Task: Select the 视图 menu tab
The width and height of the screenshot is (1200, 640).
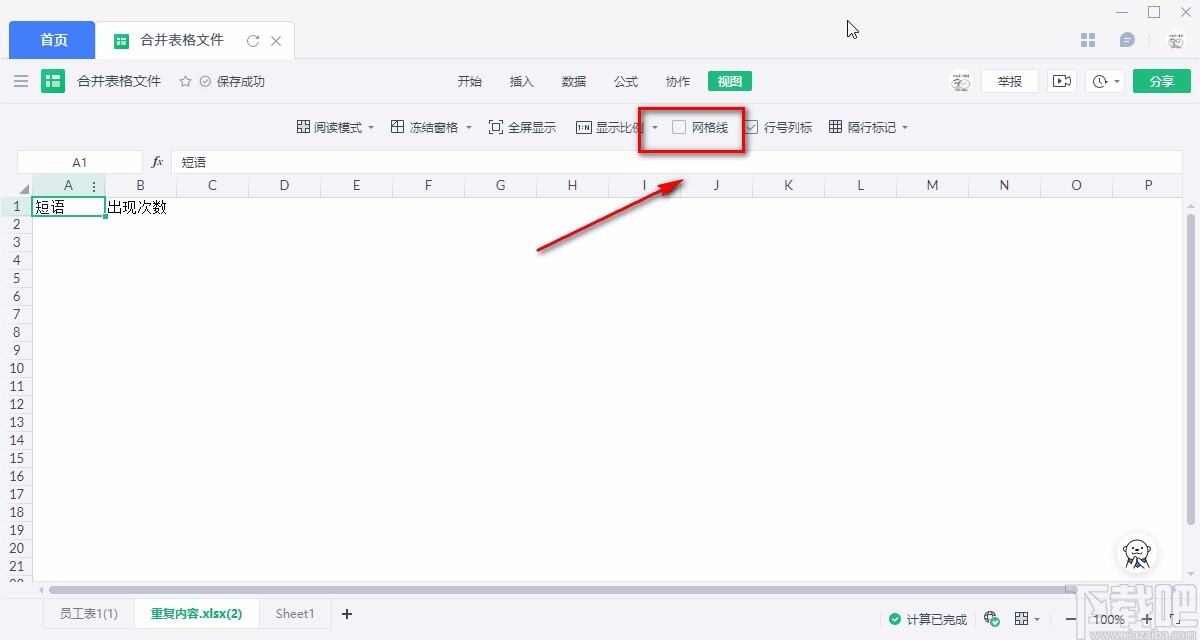Action: click(x=730, y=81)
